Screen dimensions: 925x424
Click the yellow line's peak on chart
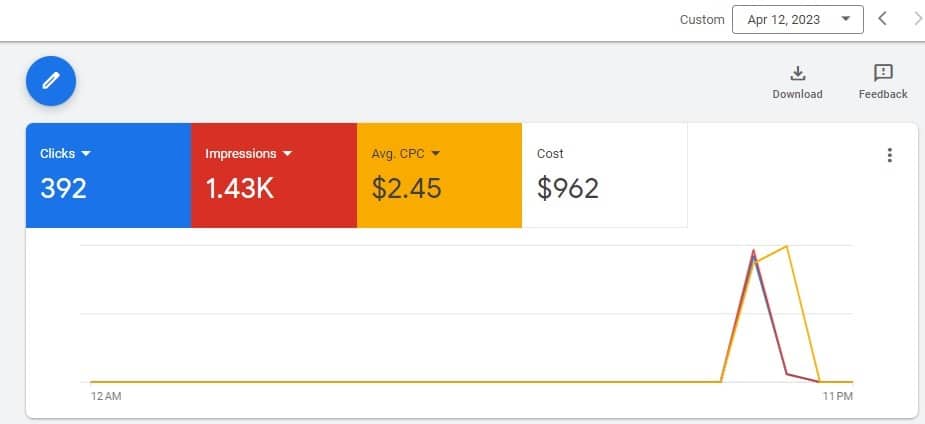[788, 246]
